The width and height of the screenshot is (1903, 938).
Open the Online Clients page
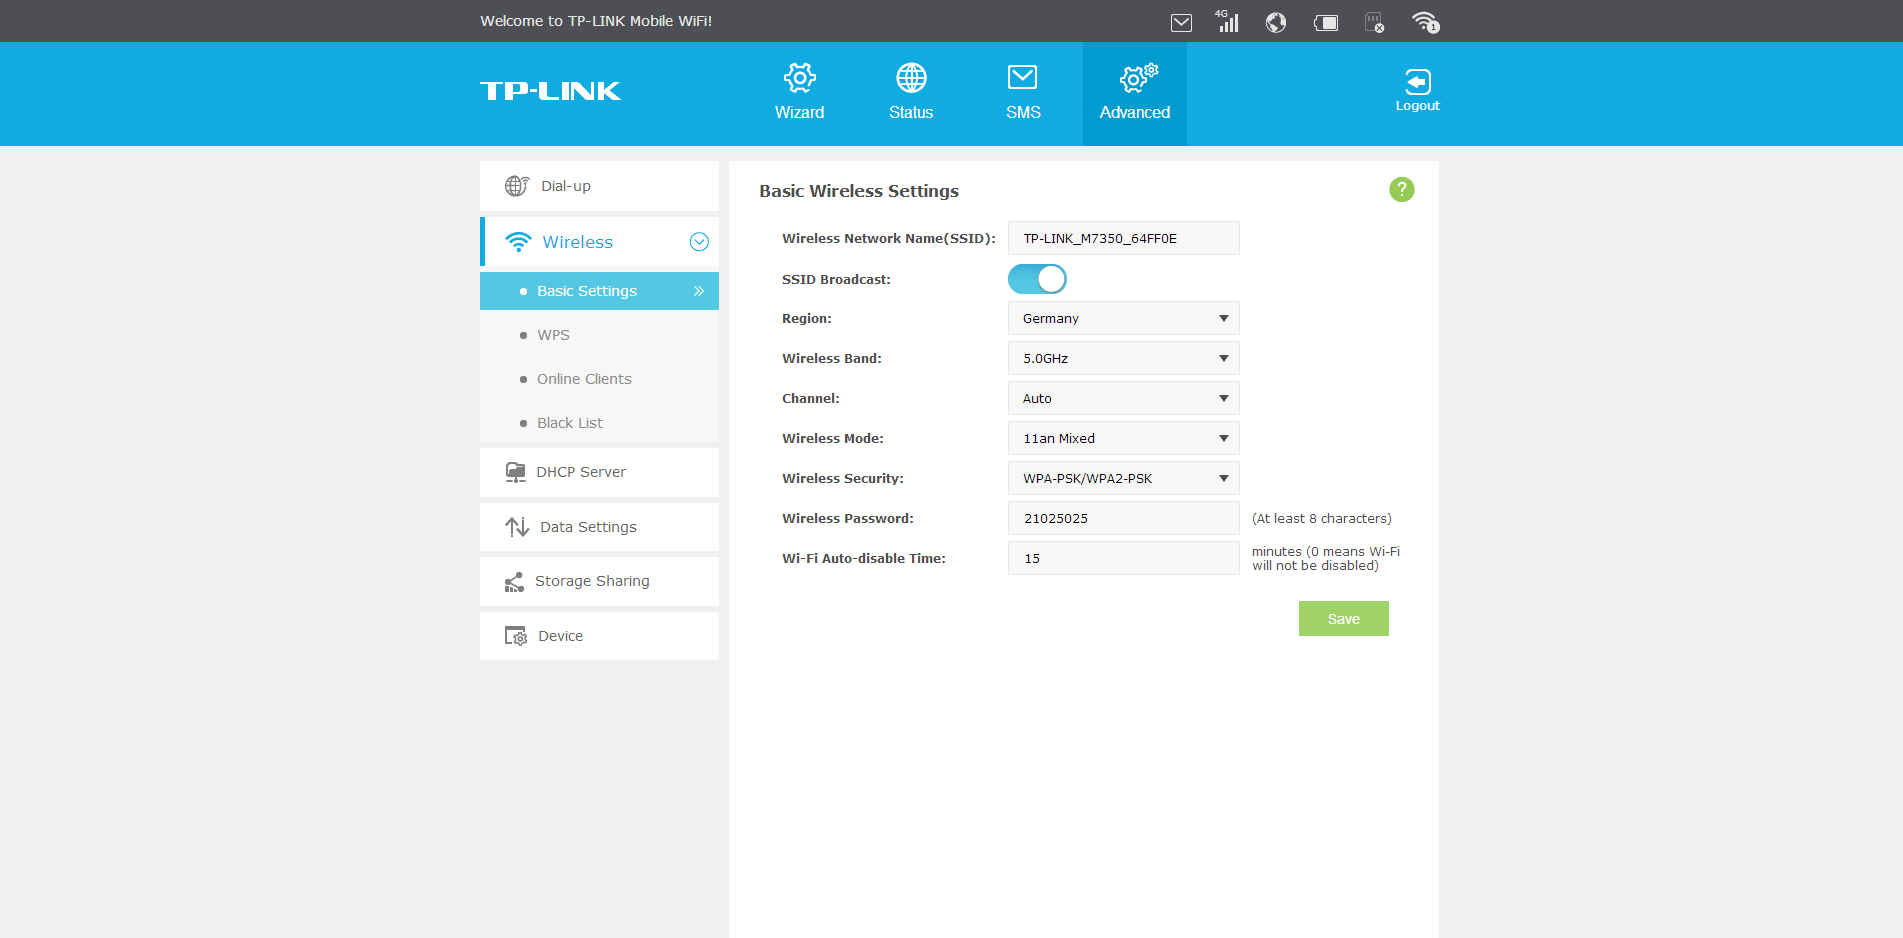584,379
